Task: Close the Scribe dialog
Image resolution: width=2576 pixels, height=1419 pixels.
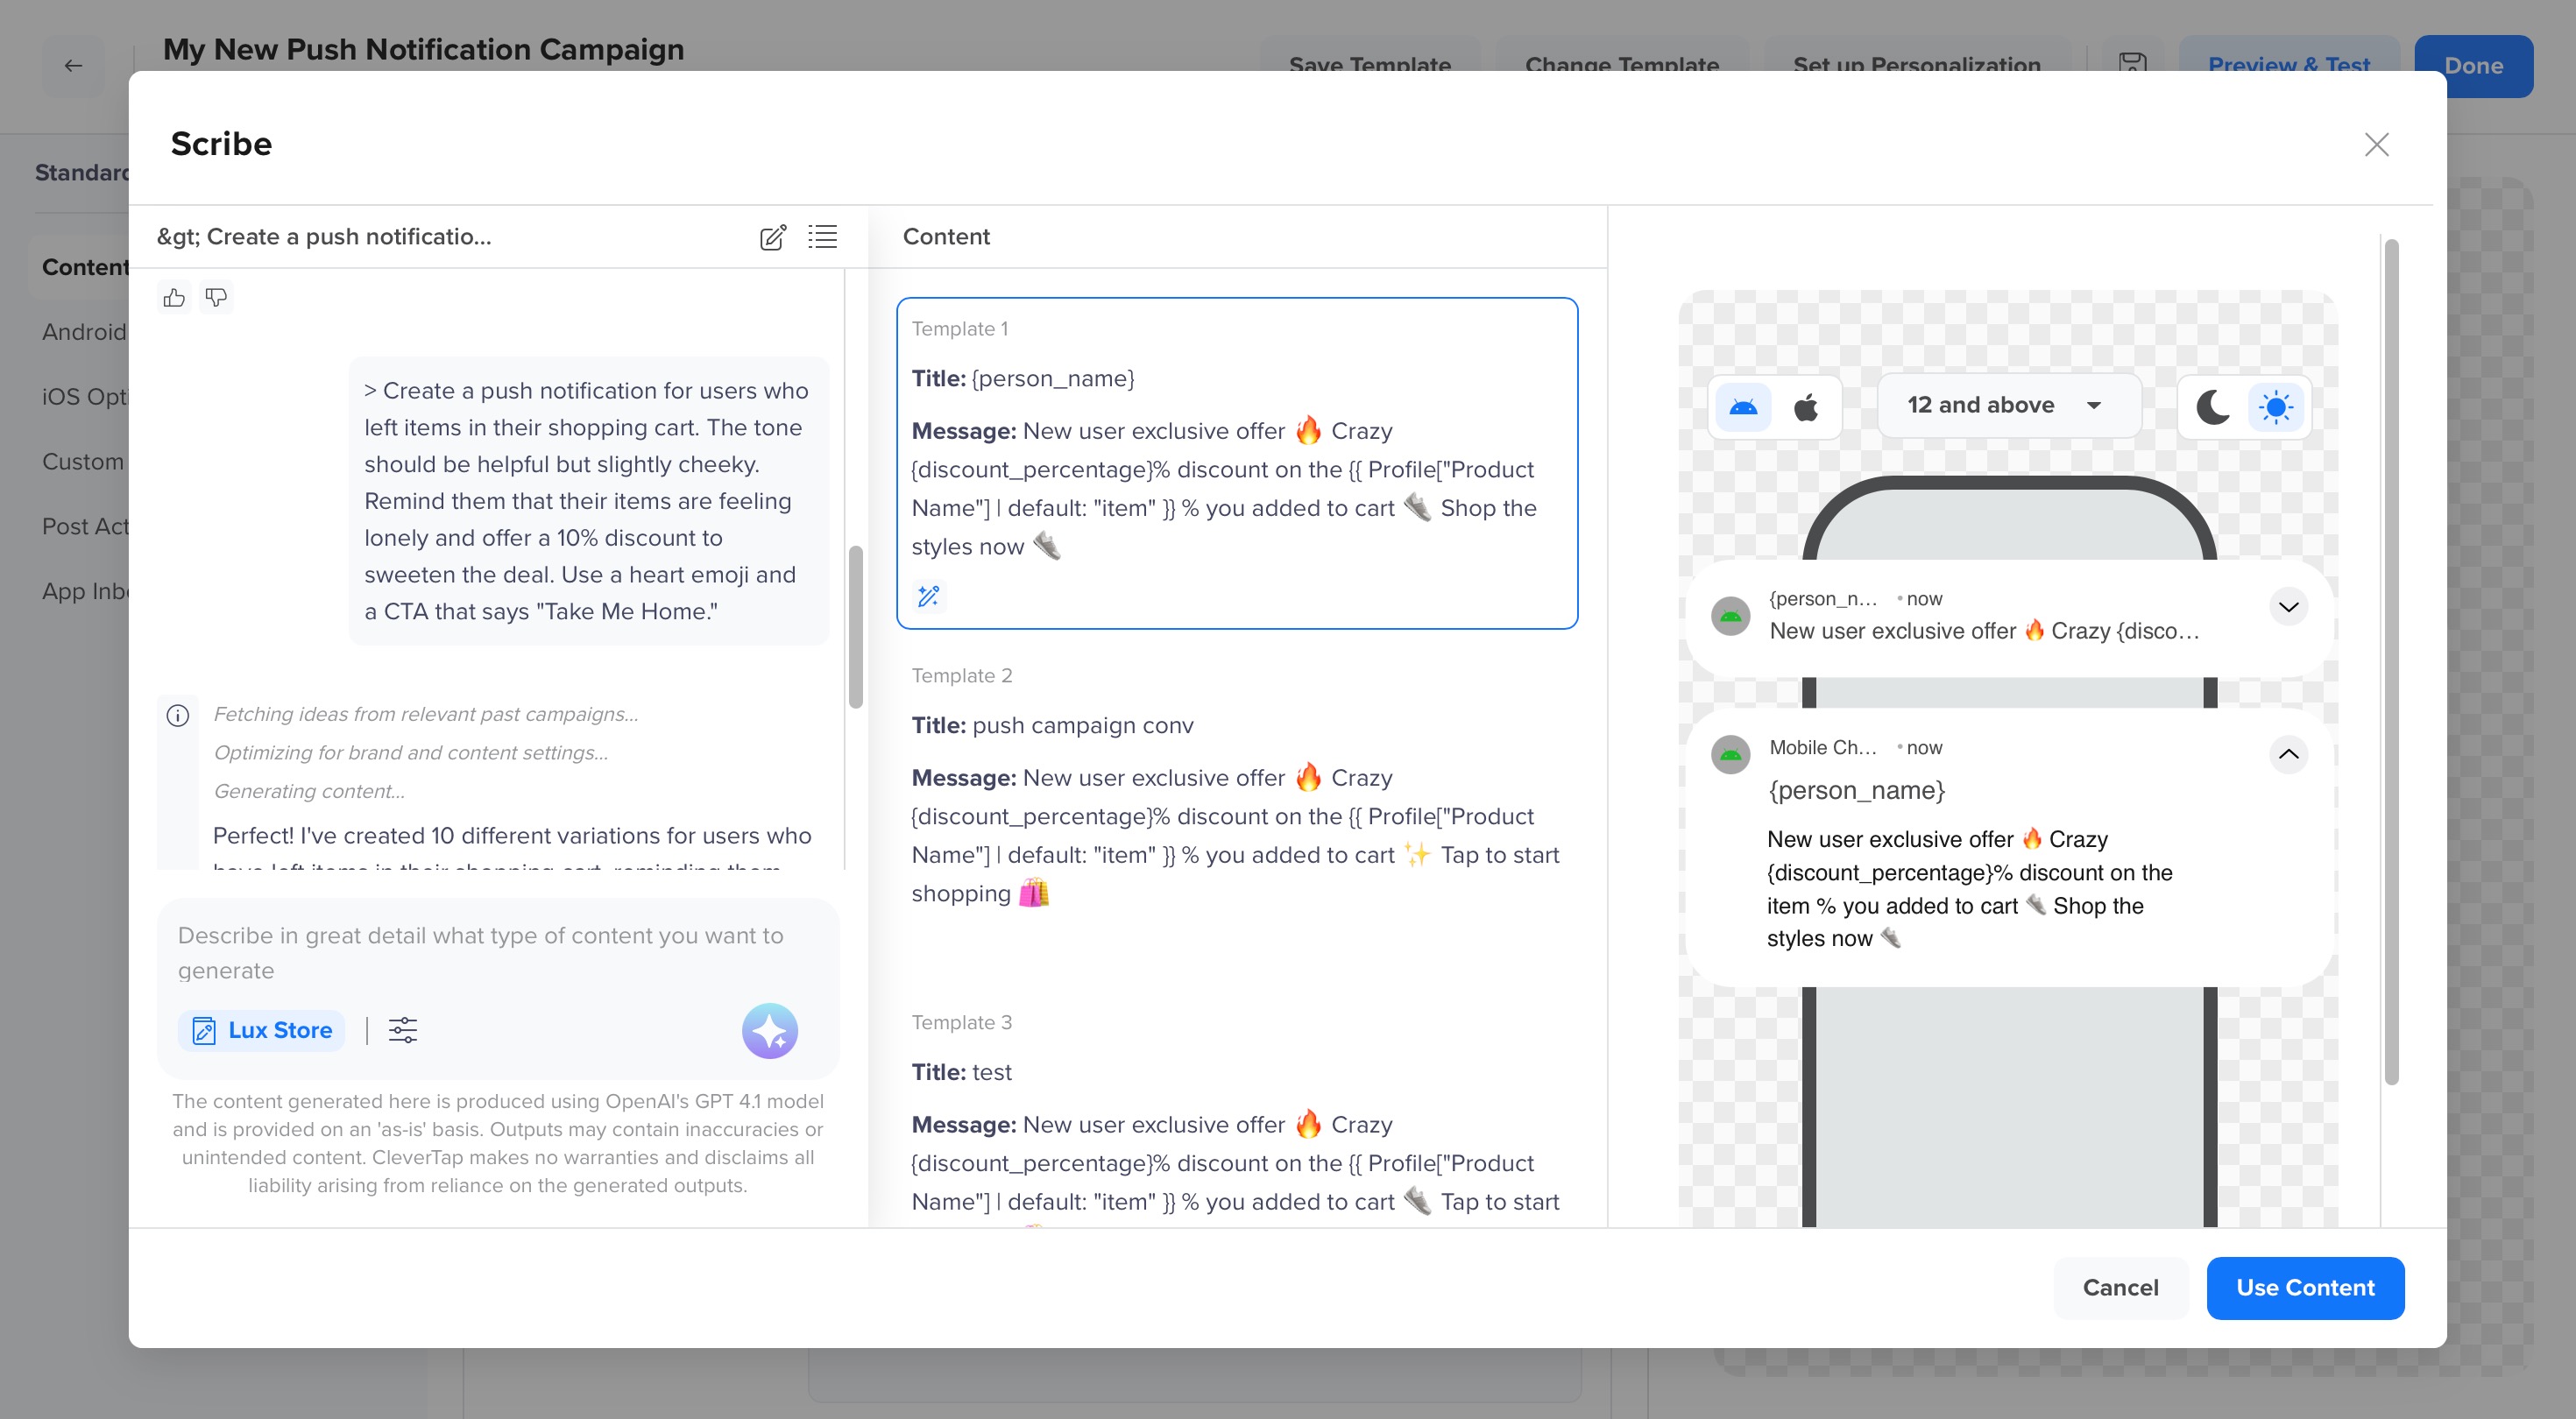Action: point(2376,144)
